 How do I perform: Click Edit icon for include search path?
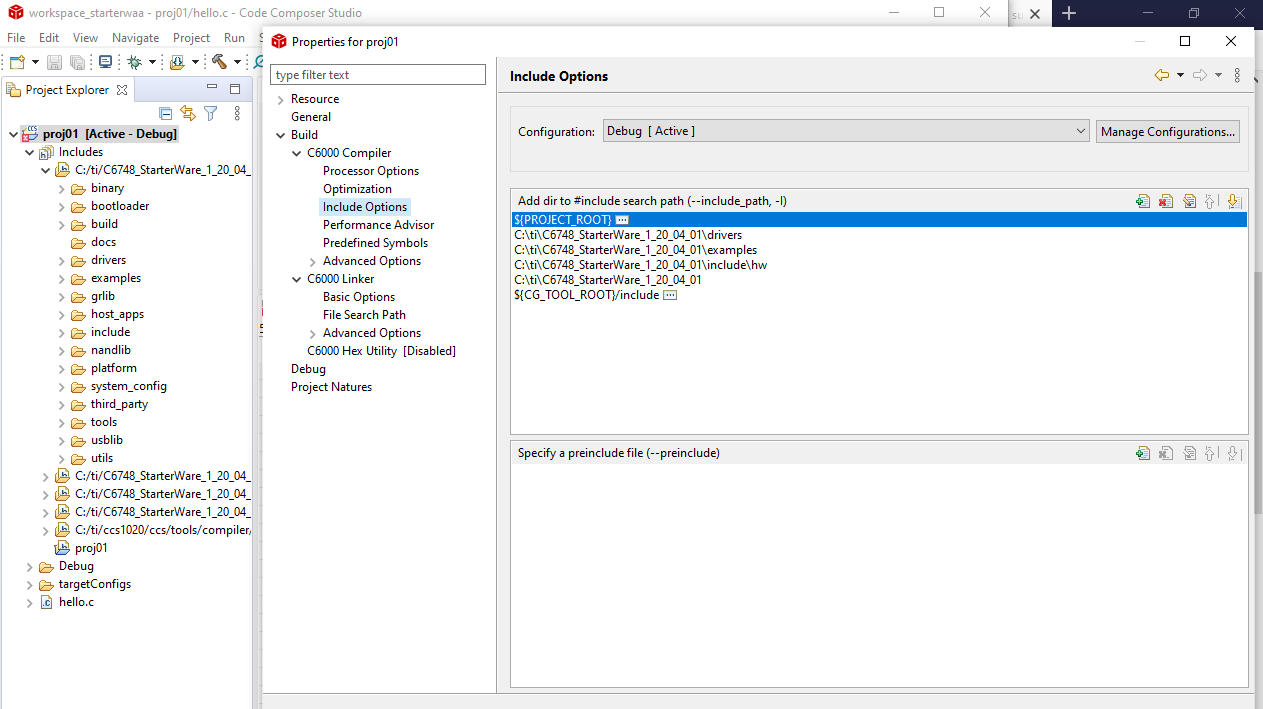coord(1189,201)
